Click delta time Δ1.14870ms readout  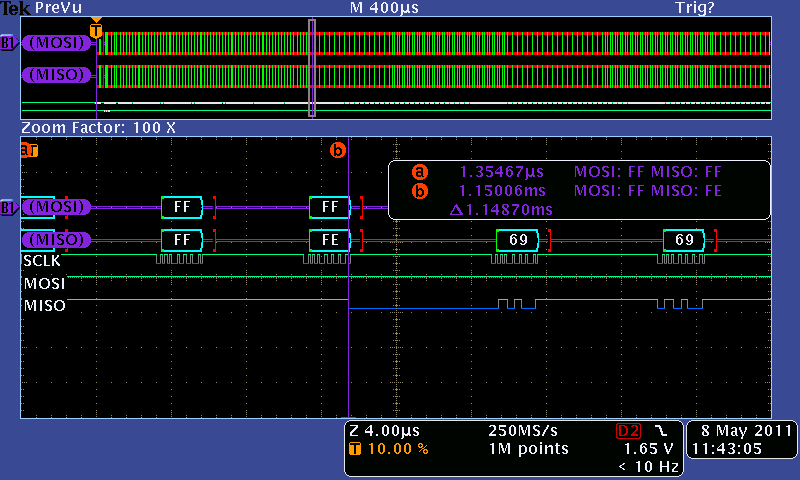[x=501, y=210]
